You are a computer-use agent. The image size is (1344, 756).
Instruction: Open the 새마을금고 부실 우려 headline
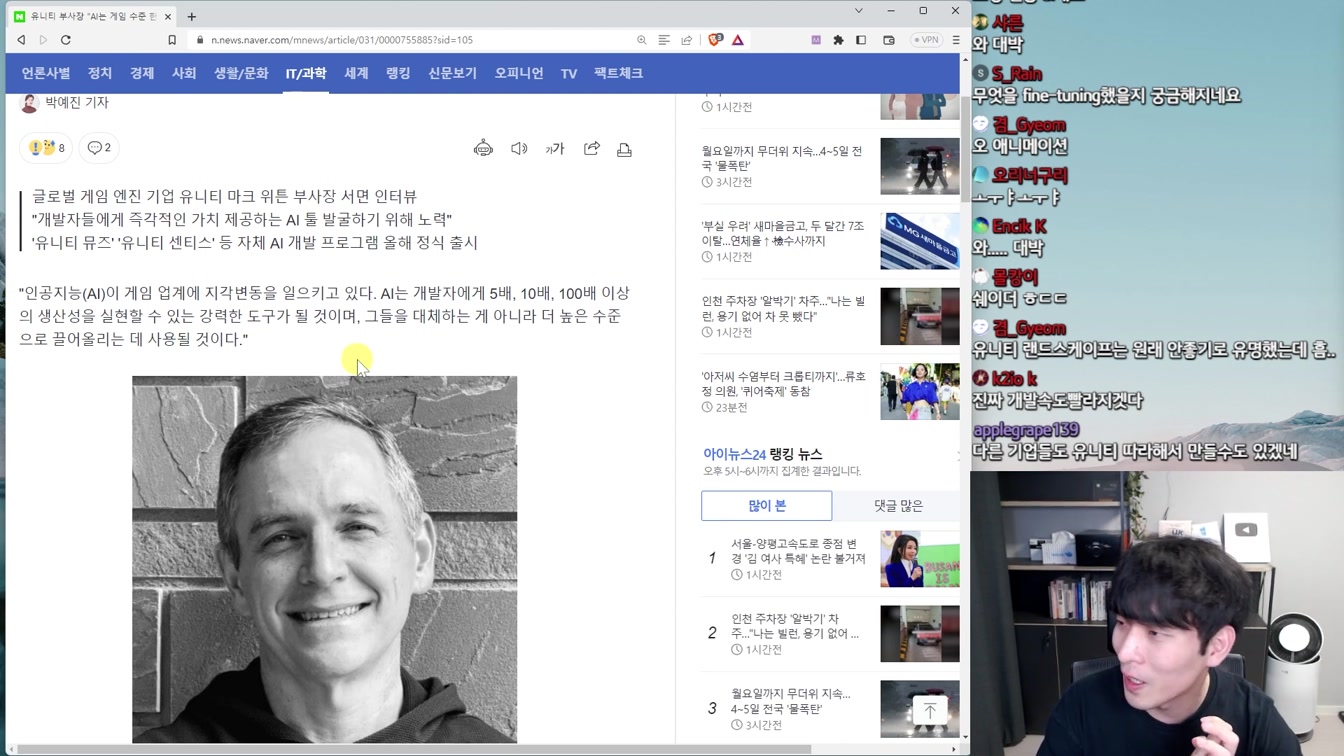pos(782,233)
